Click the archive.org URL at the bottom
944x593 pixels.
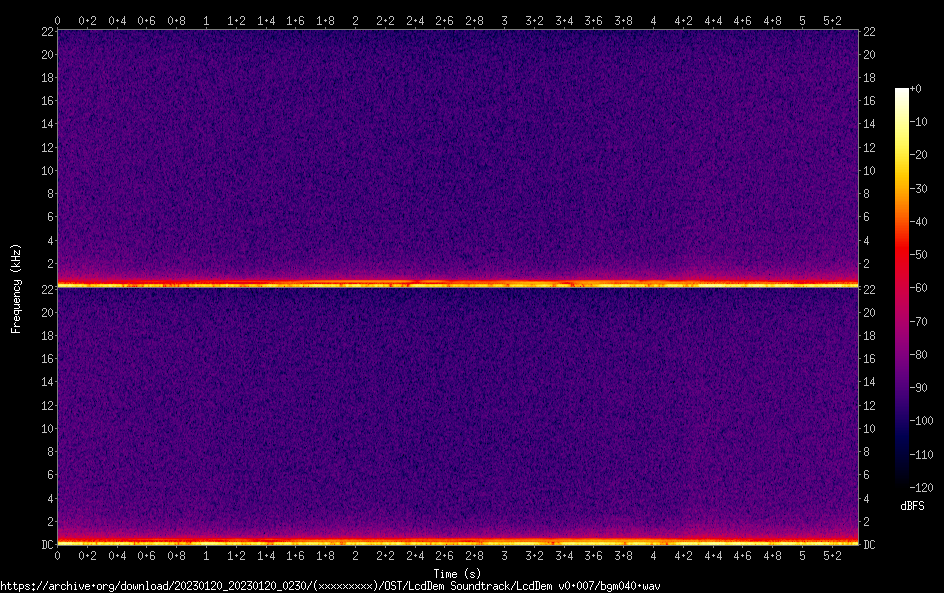[330, 586]
